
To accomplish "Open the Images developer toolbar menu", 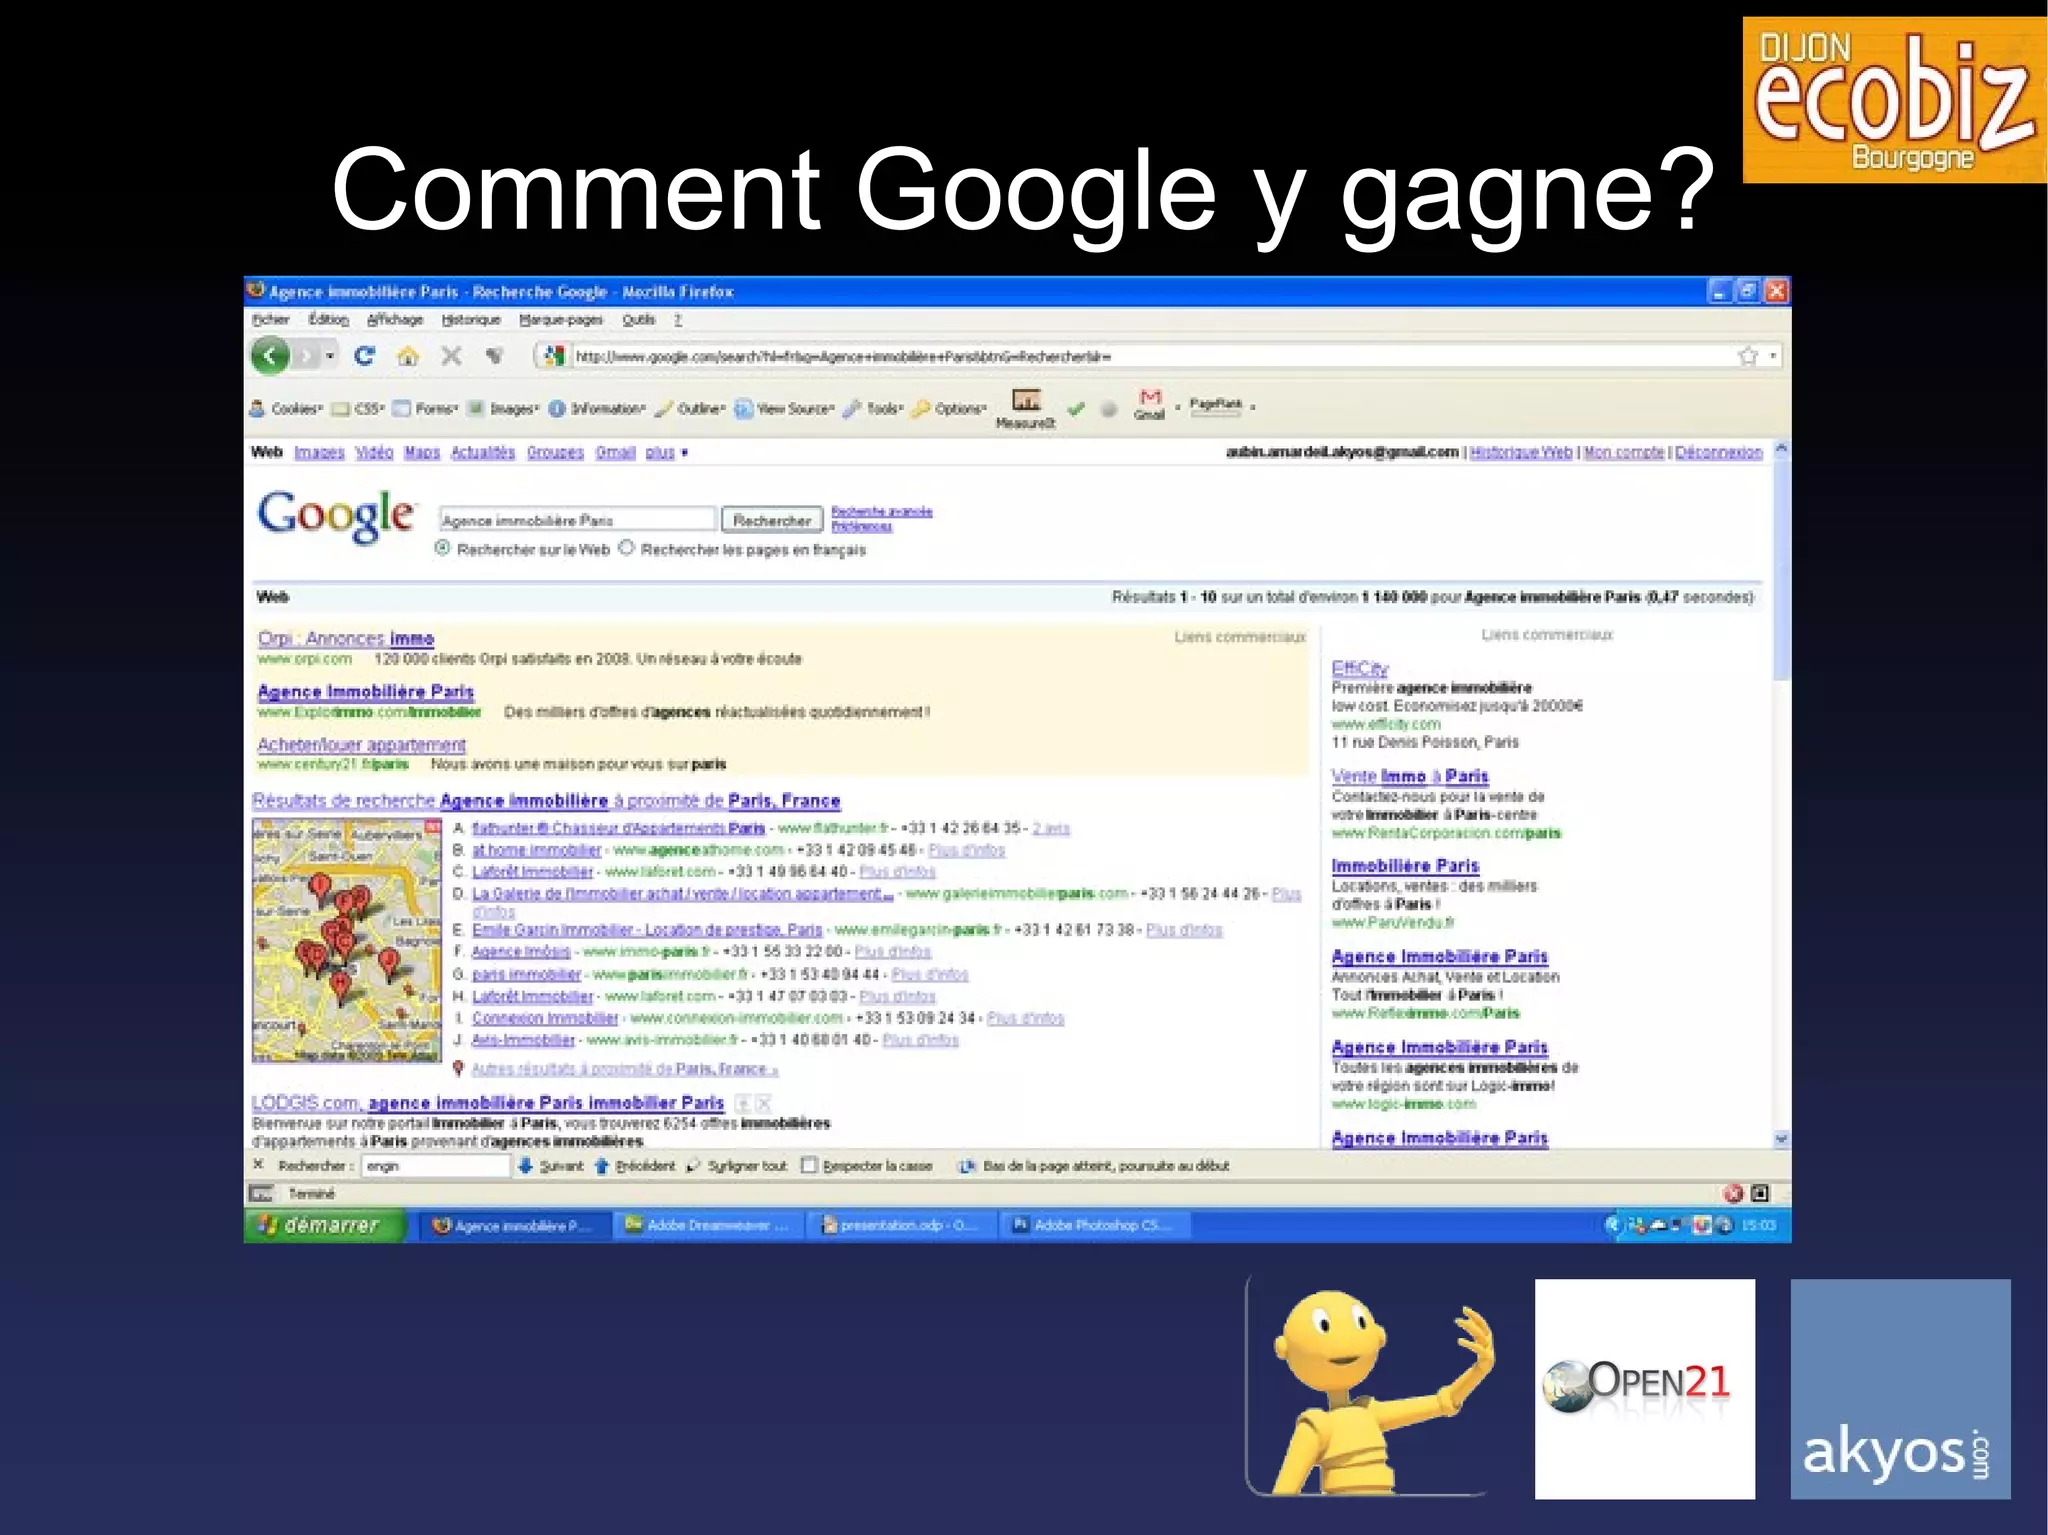I will pyautogui.click(x=503, y=408).
